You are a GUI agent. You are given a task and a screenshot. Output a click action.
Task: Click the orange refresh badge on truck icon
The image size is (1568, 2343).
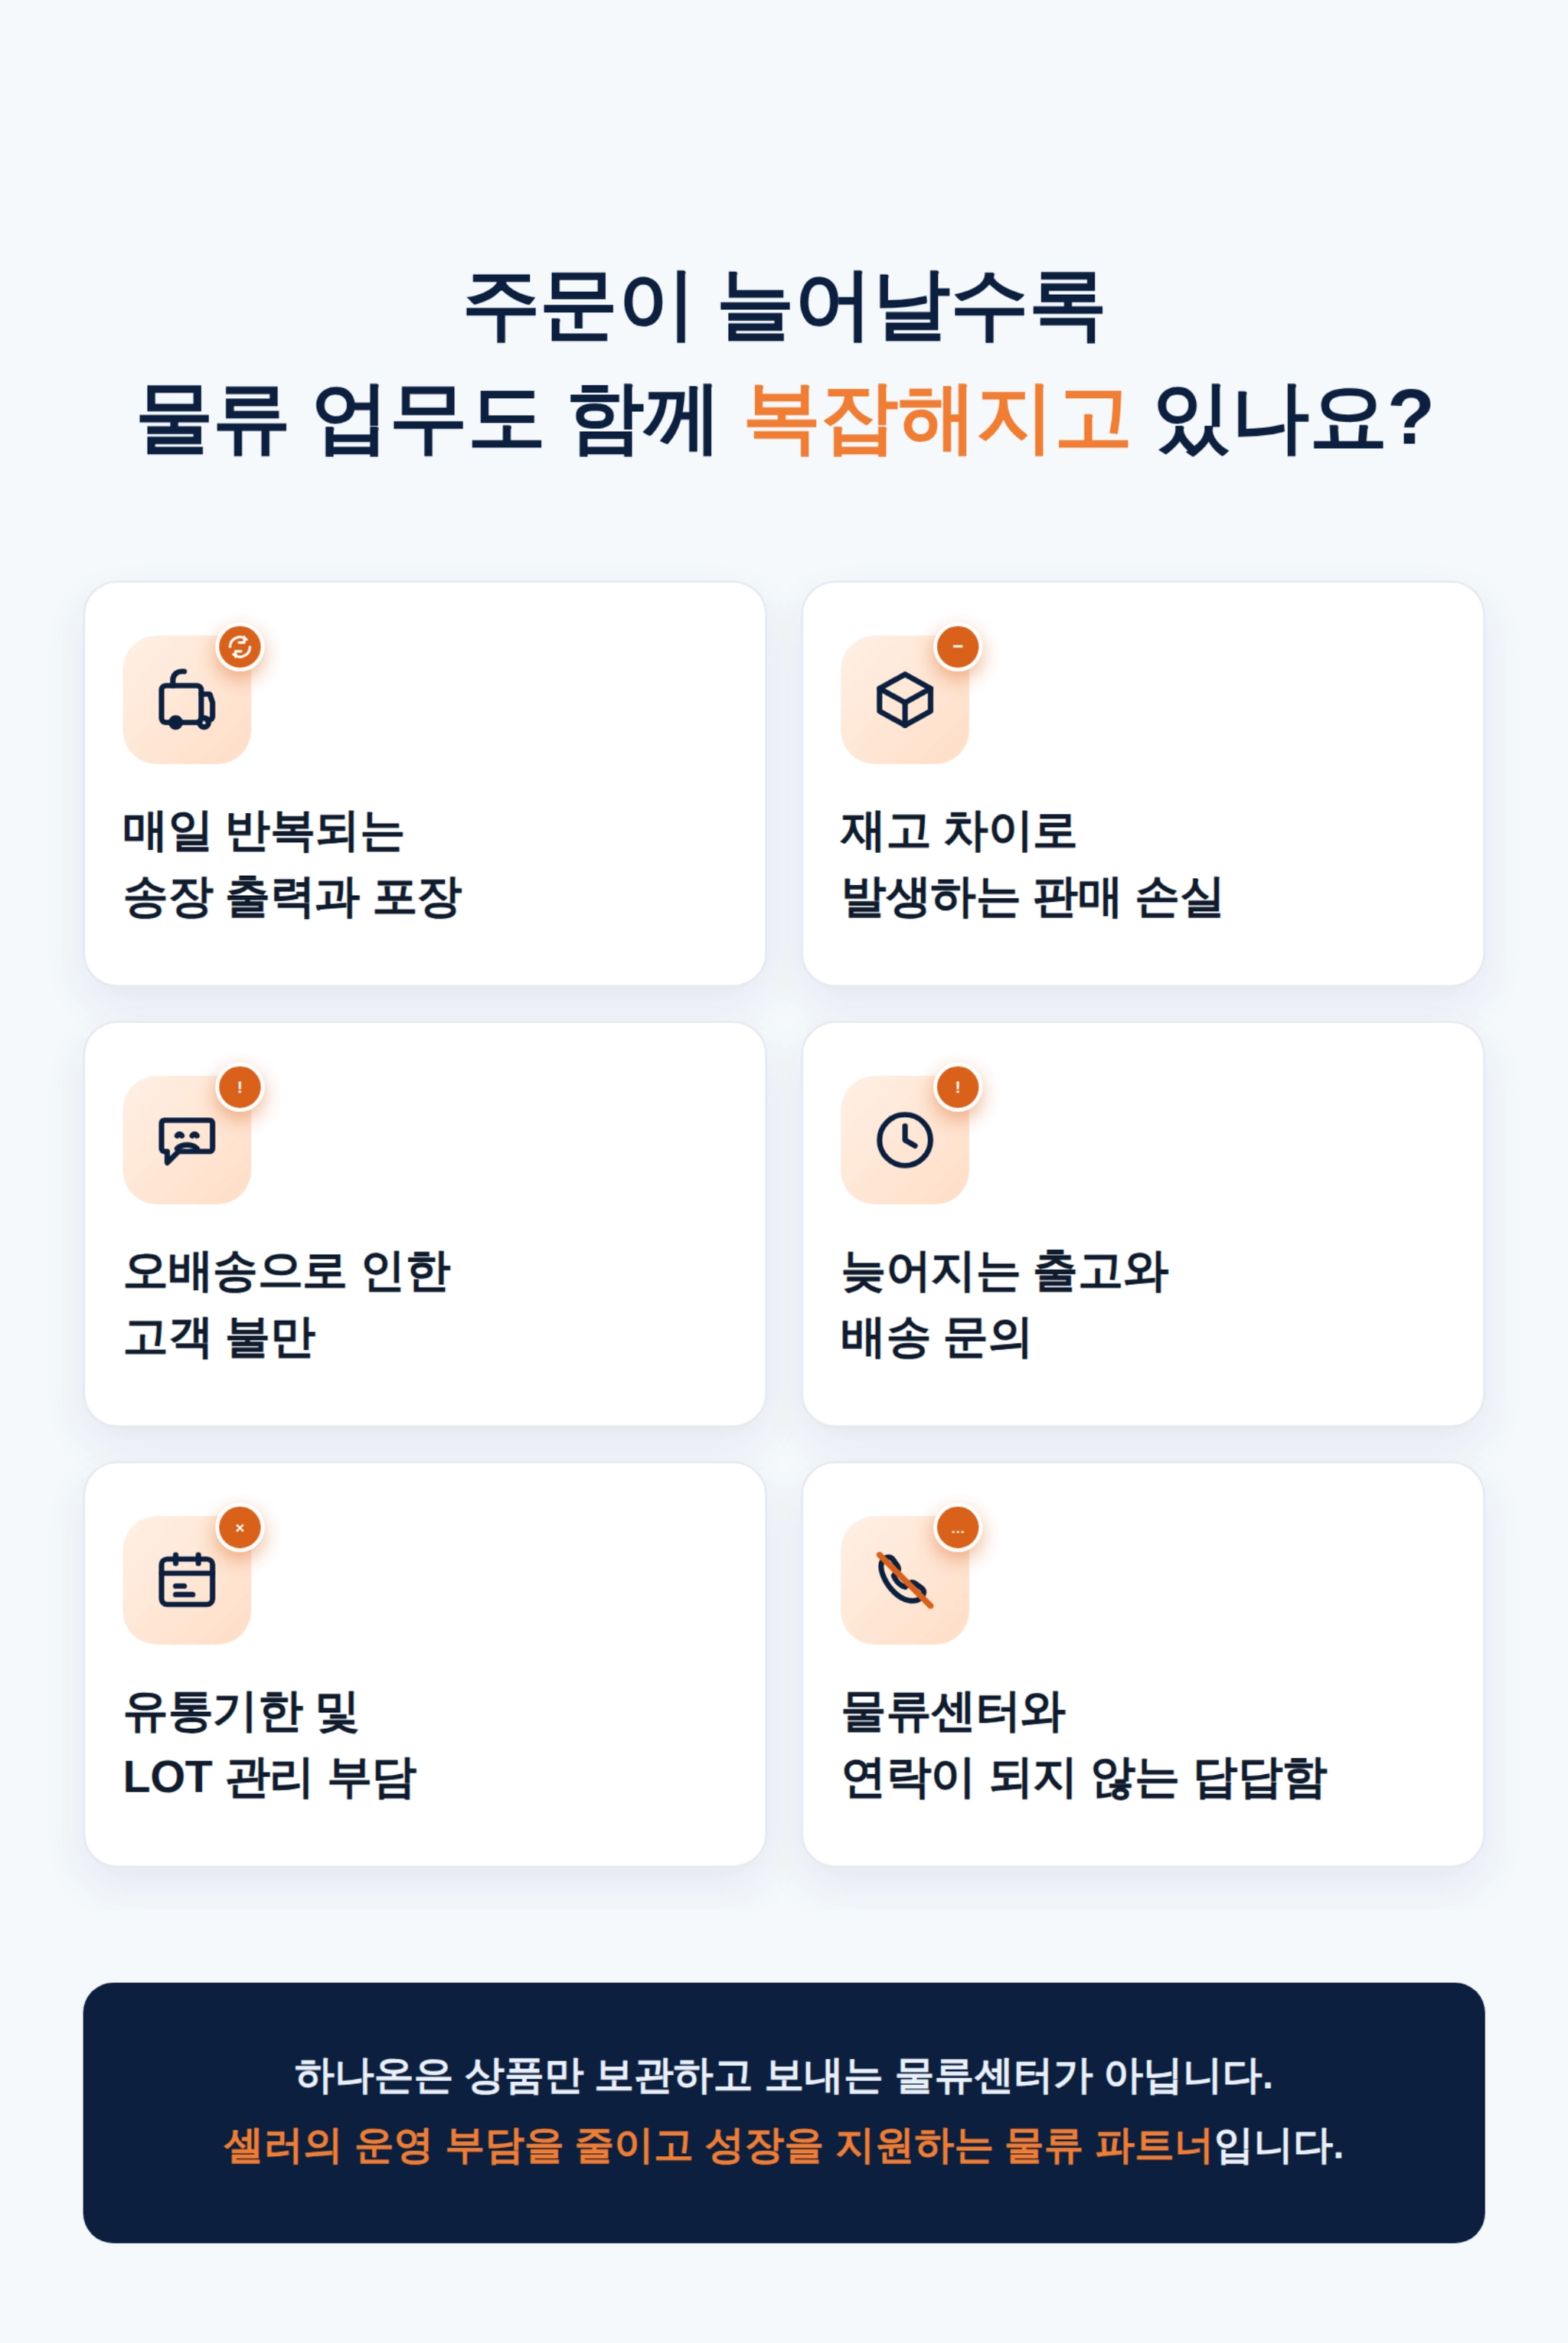[x=240, y=647]
